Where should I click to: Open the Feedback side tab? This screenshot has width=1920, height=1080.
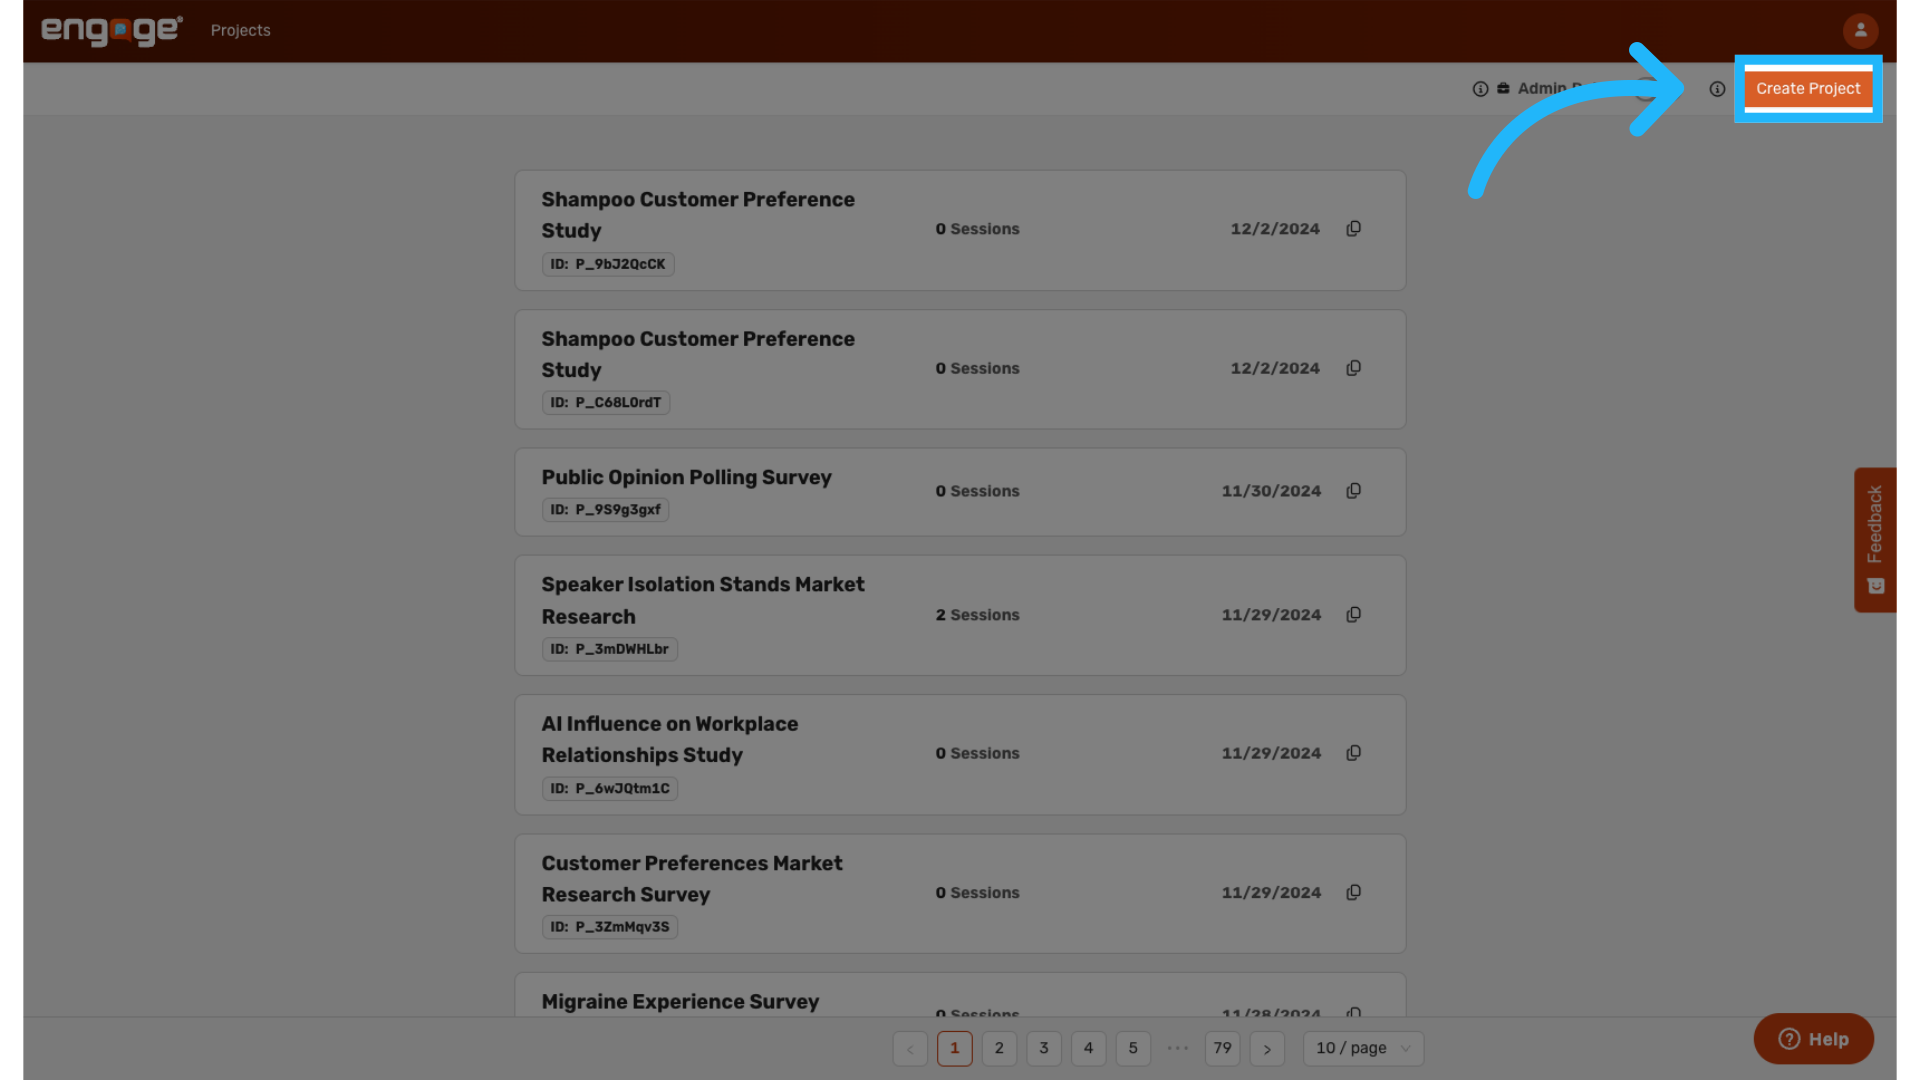point(1875,540)
